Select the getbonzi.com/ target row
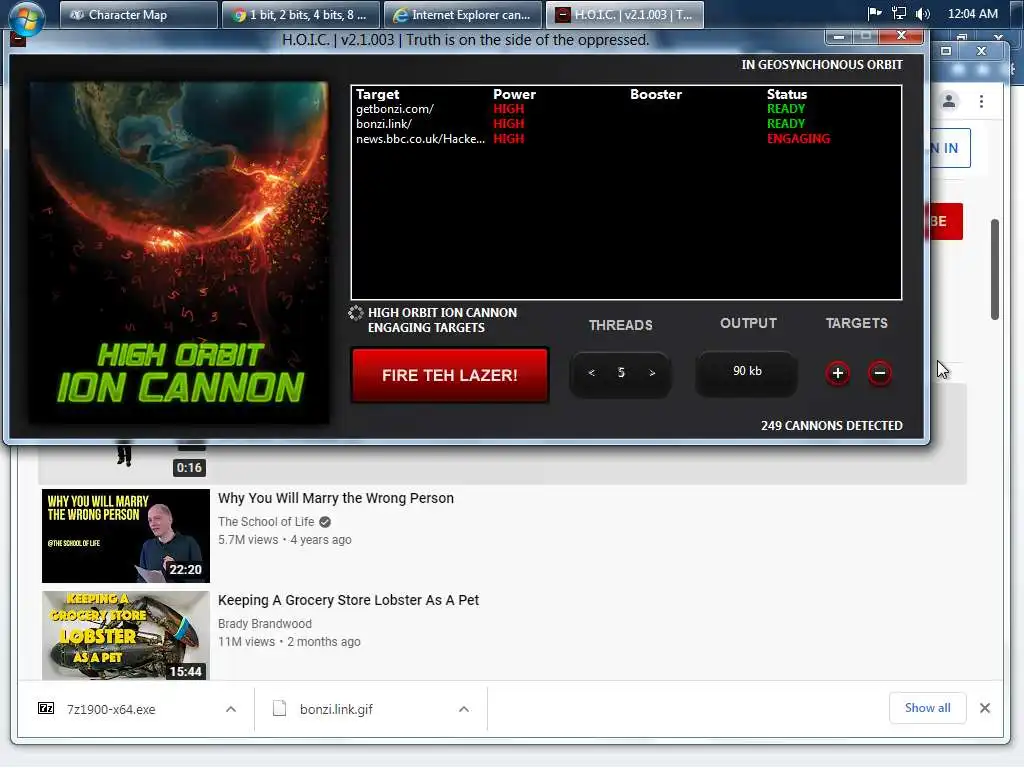 pos(626,109)
